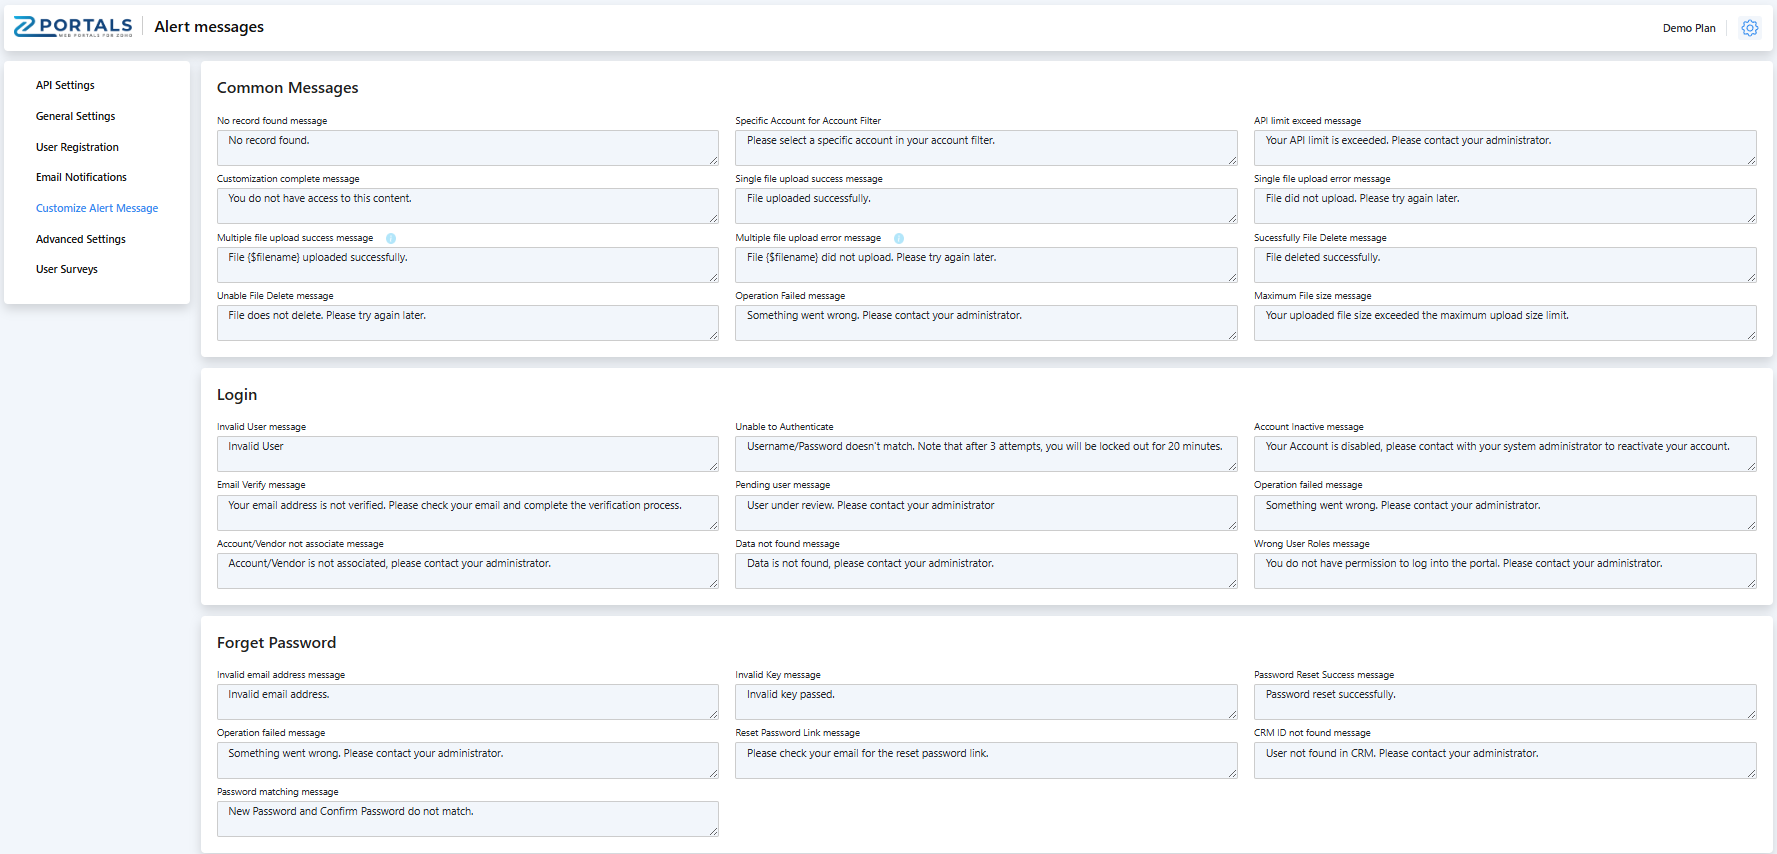Click the Password matching message textarea
1777x854 pixels.
[467, 819]
